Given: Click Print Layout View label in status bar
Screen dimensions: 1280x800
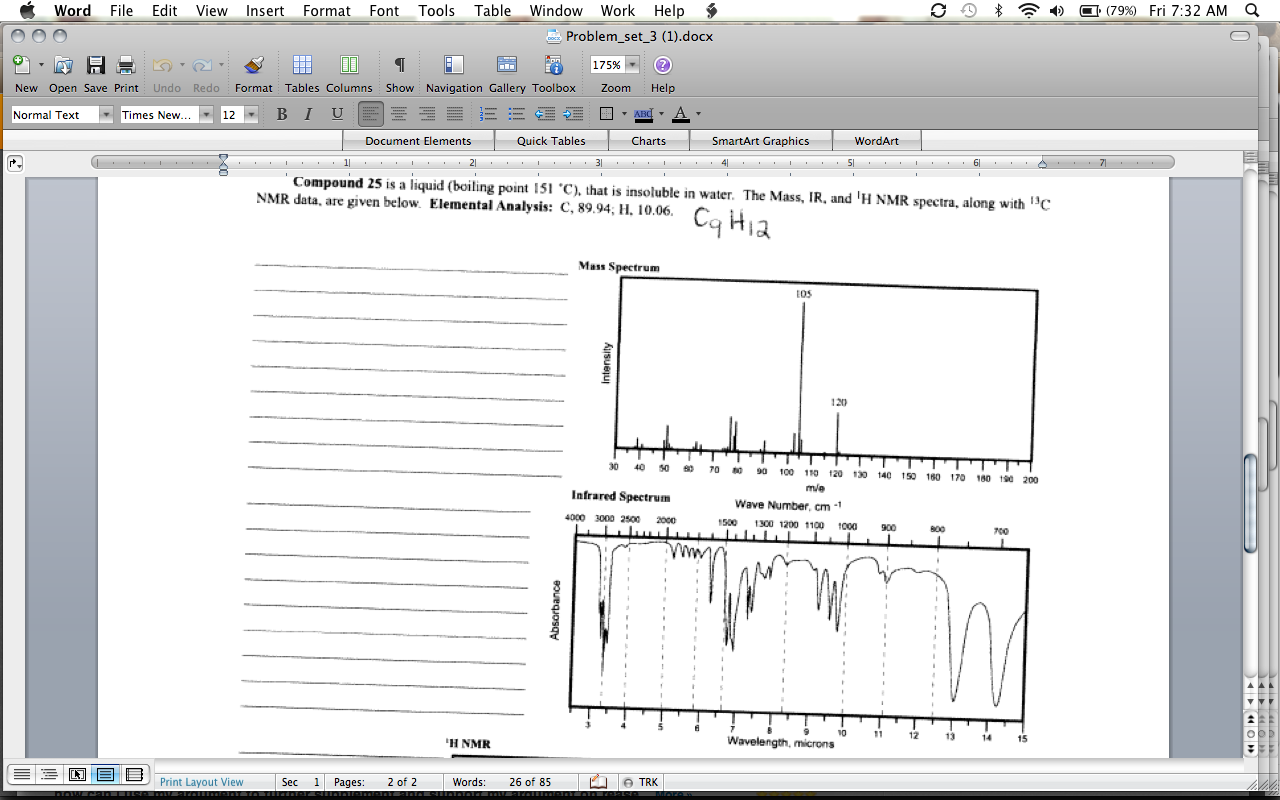Looking at the screenshot, I should tap(201, 782).
